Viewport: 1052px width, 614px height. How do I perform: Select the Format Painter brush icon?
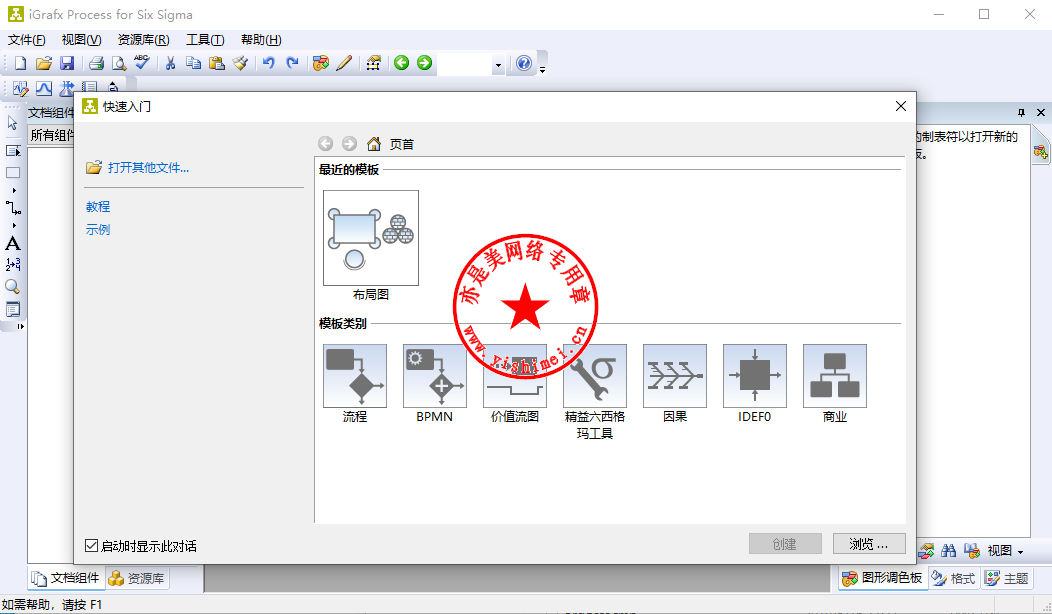tap(240, 63)
